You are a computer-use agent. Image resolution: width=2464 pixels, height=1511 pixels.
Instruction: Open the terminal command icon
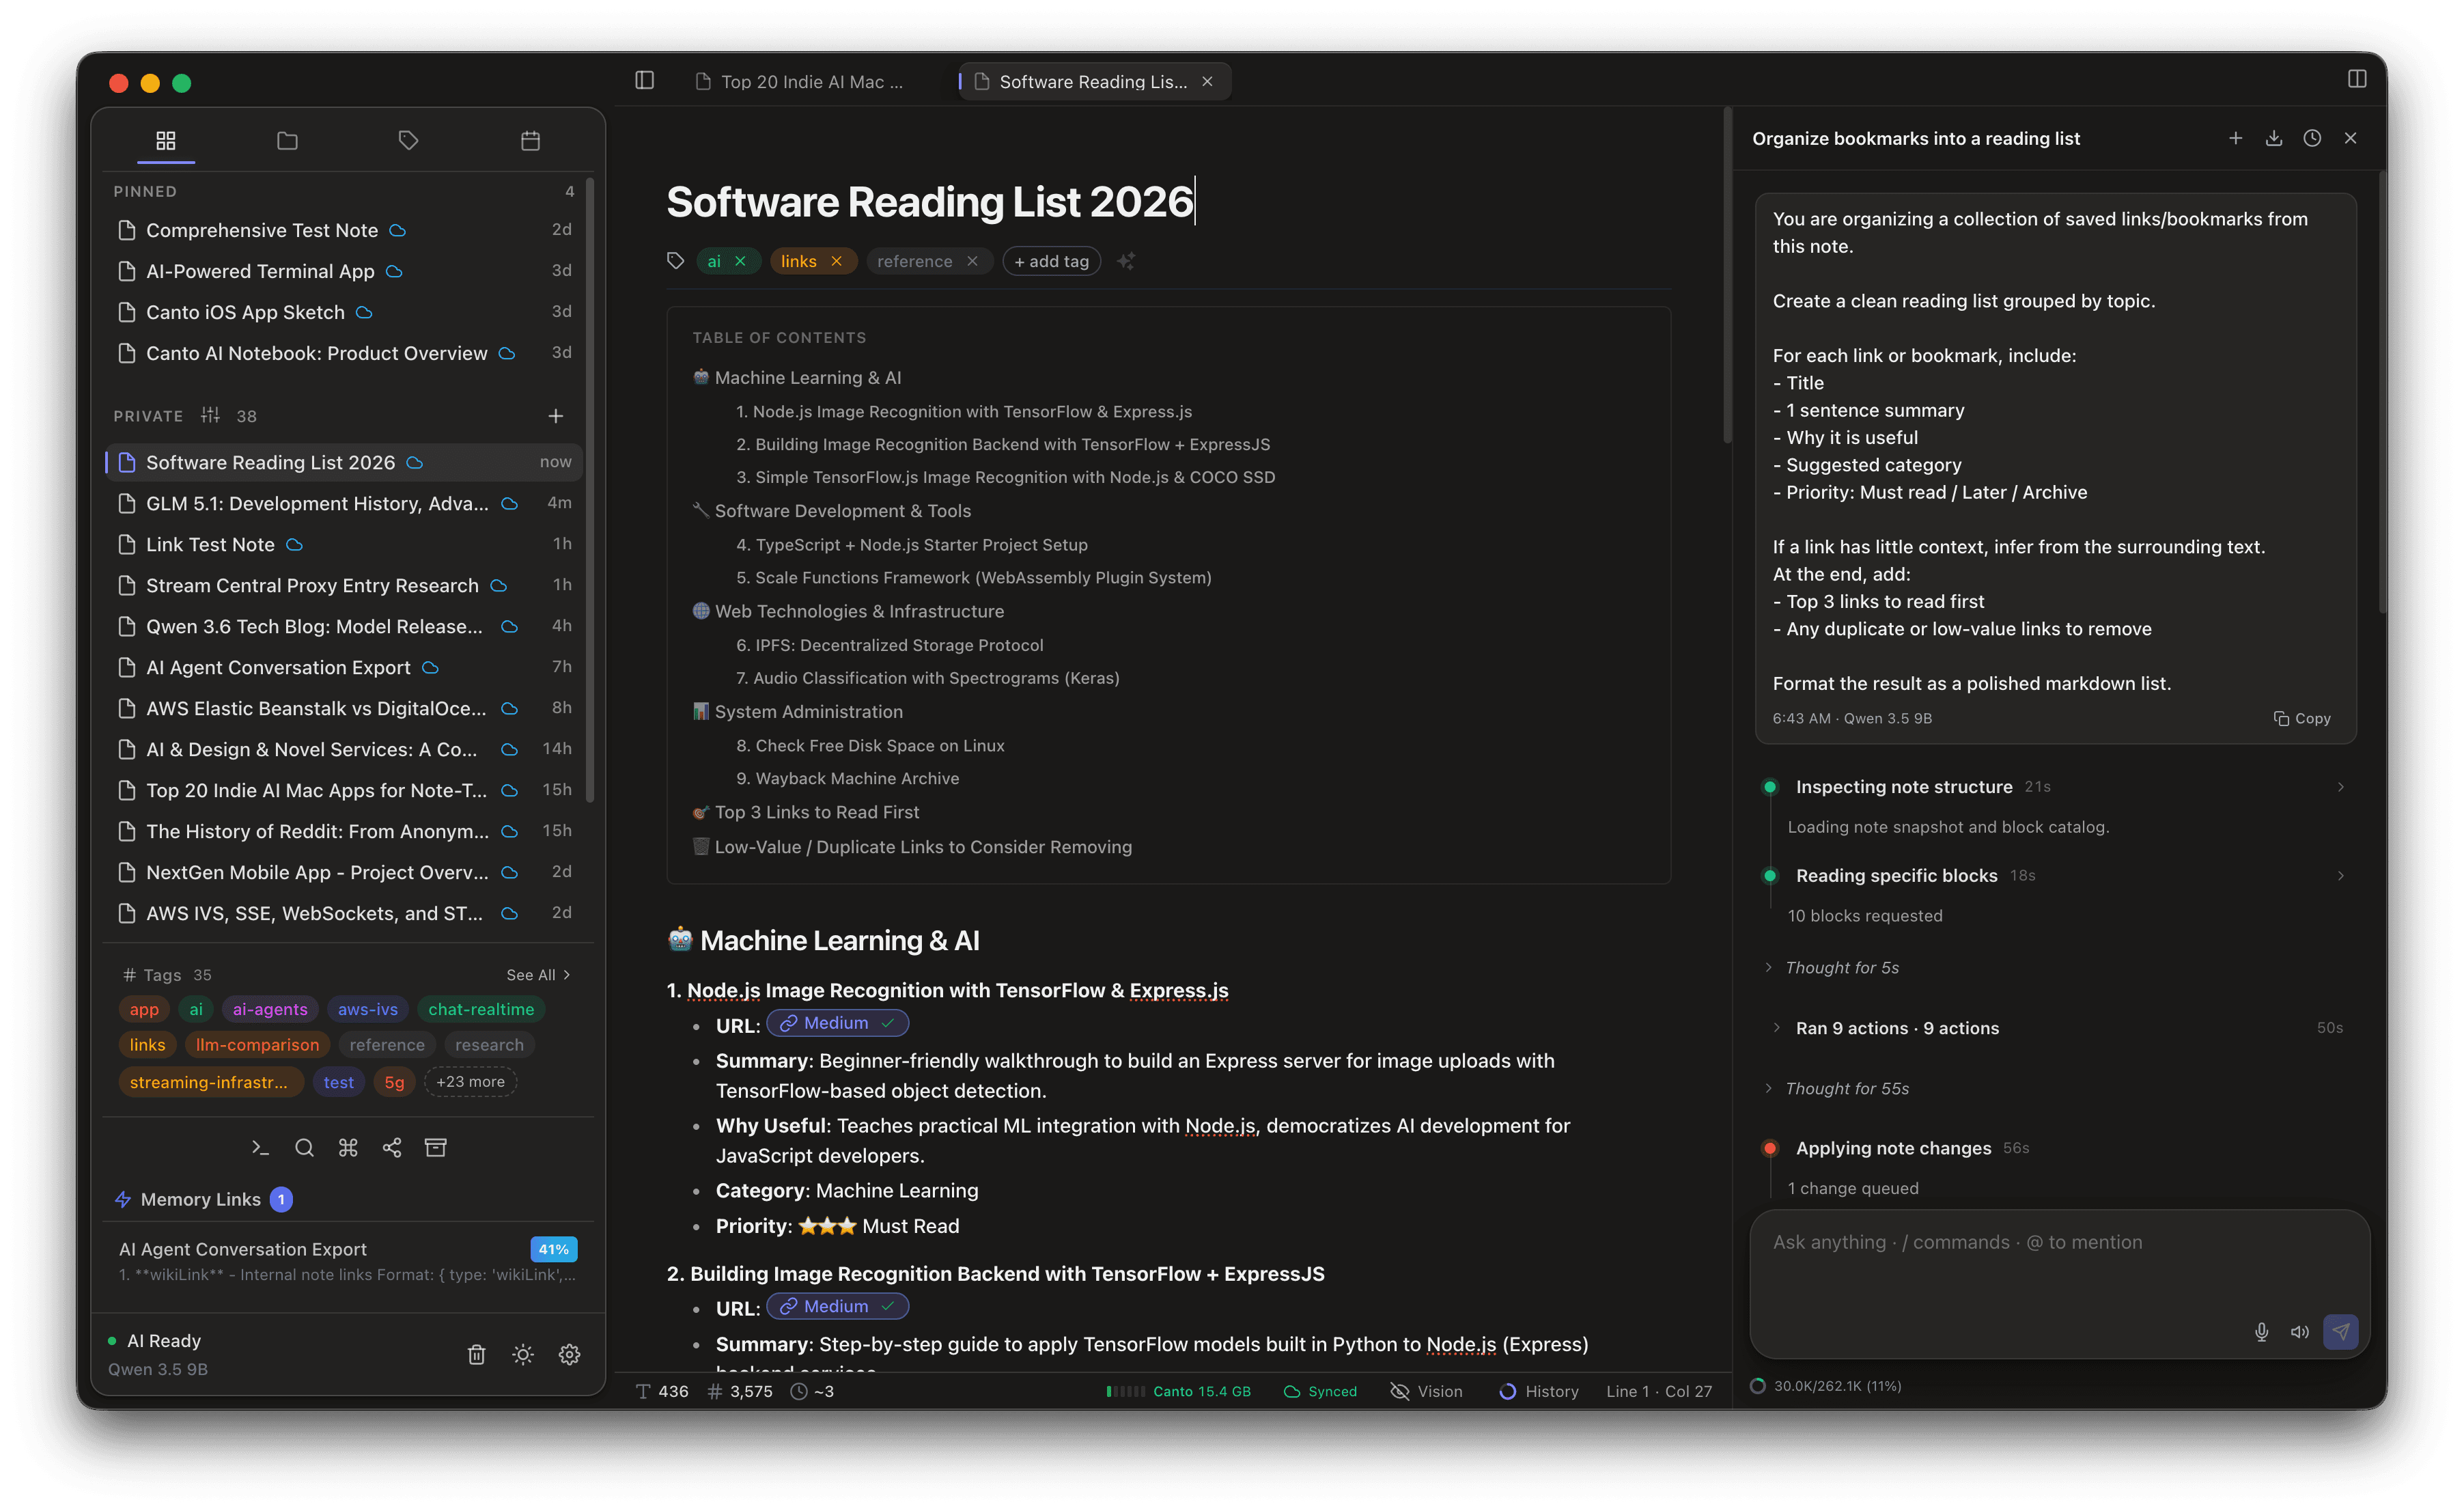pos(260,1147)
